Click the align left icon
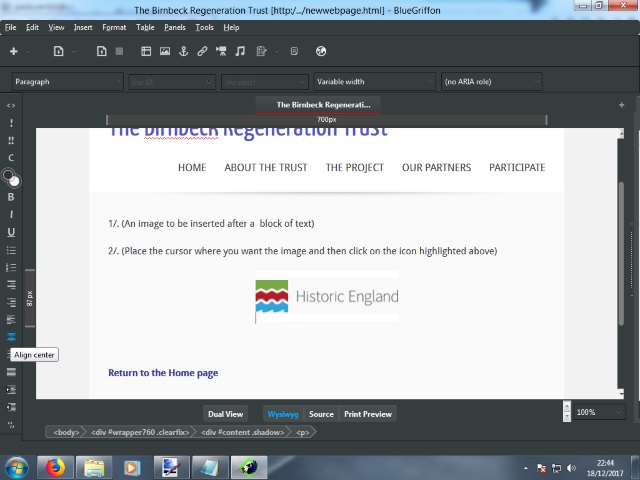The image size is (640, 480). [x=11, y=319]
